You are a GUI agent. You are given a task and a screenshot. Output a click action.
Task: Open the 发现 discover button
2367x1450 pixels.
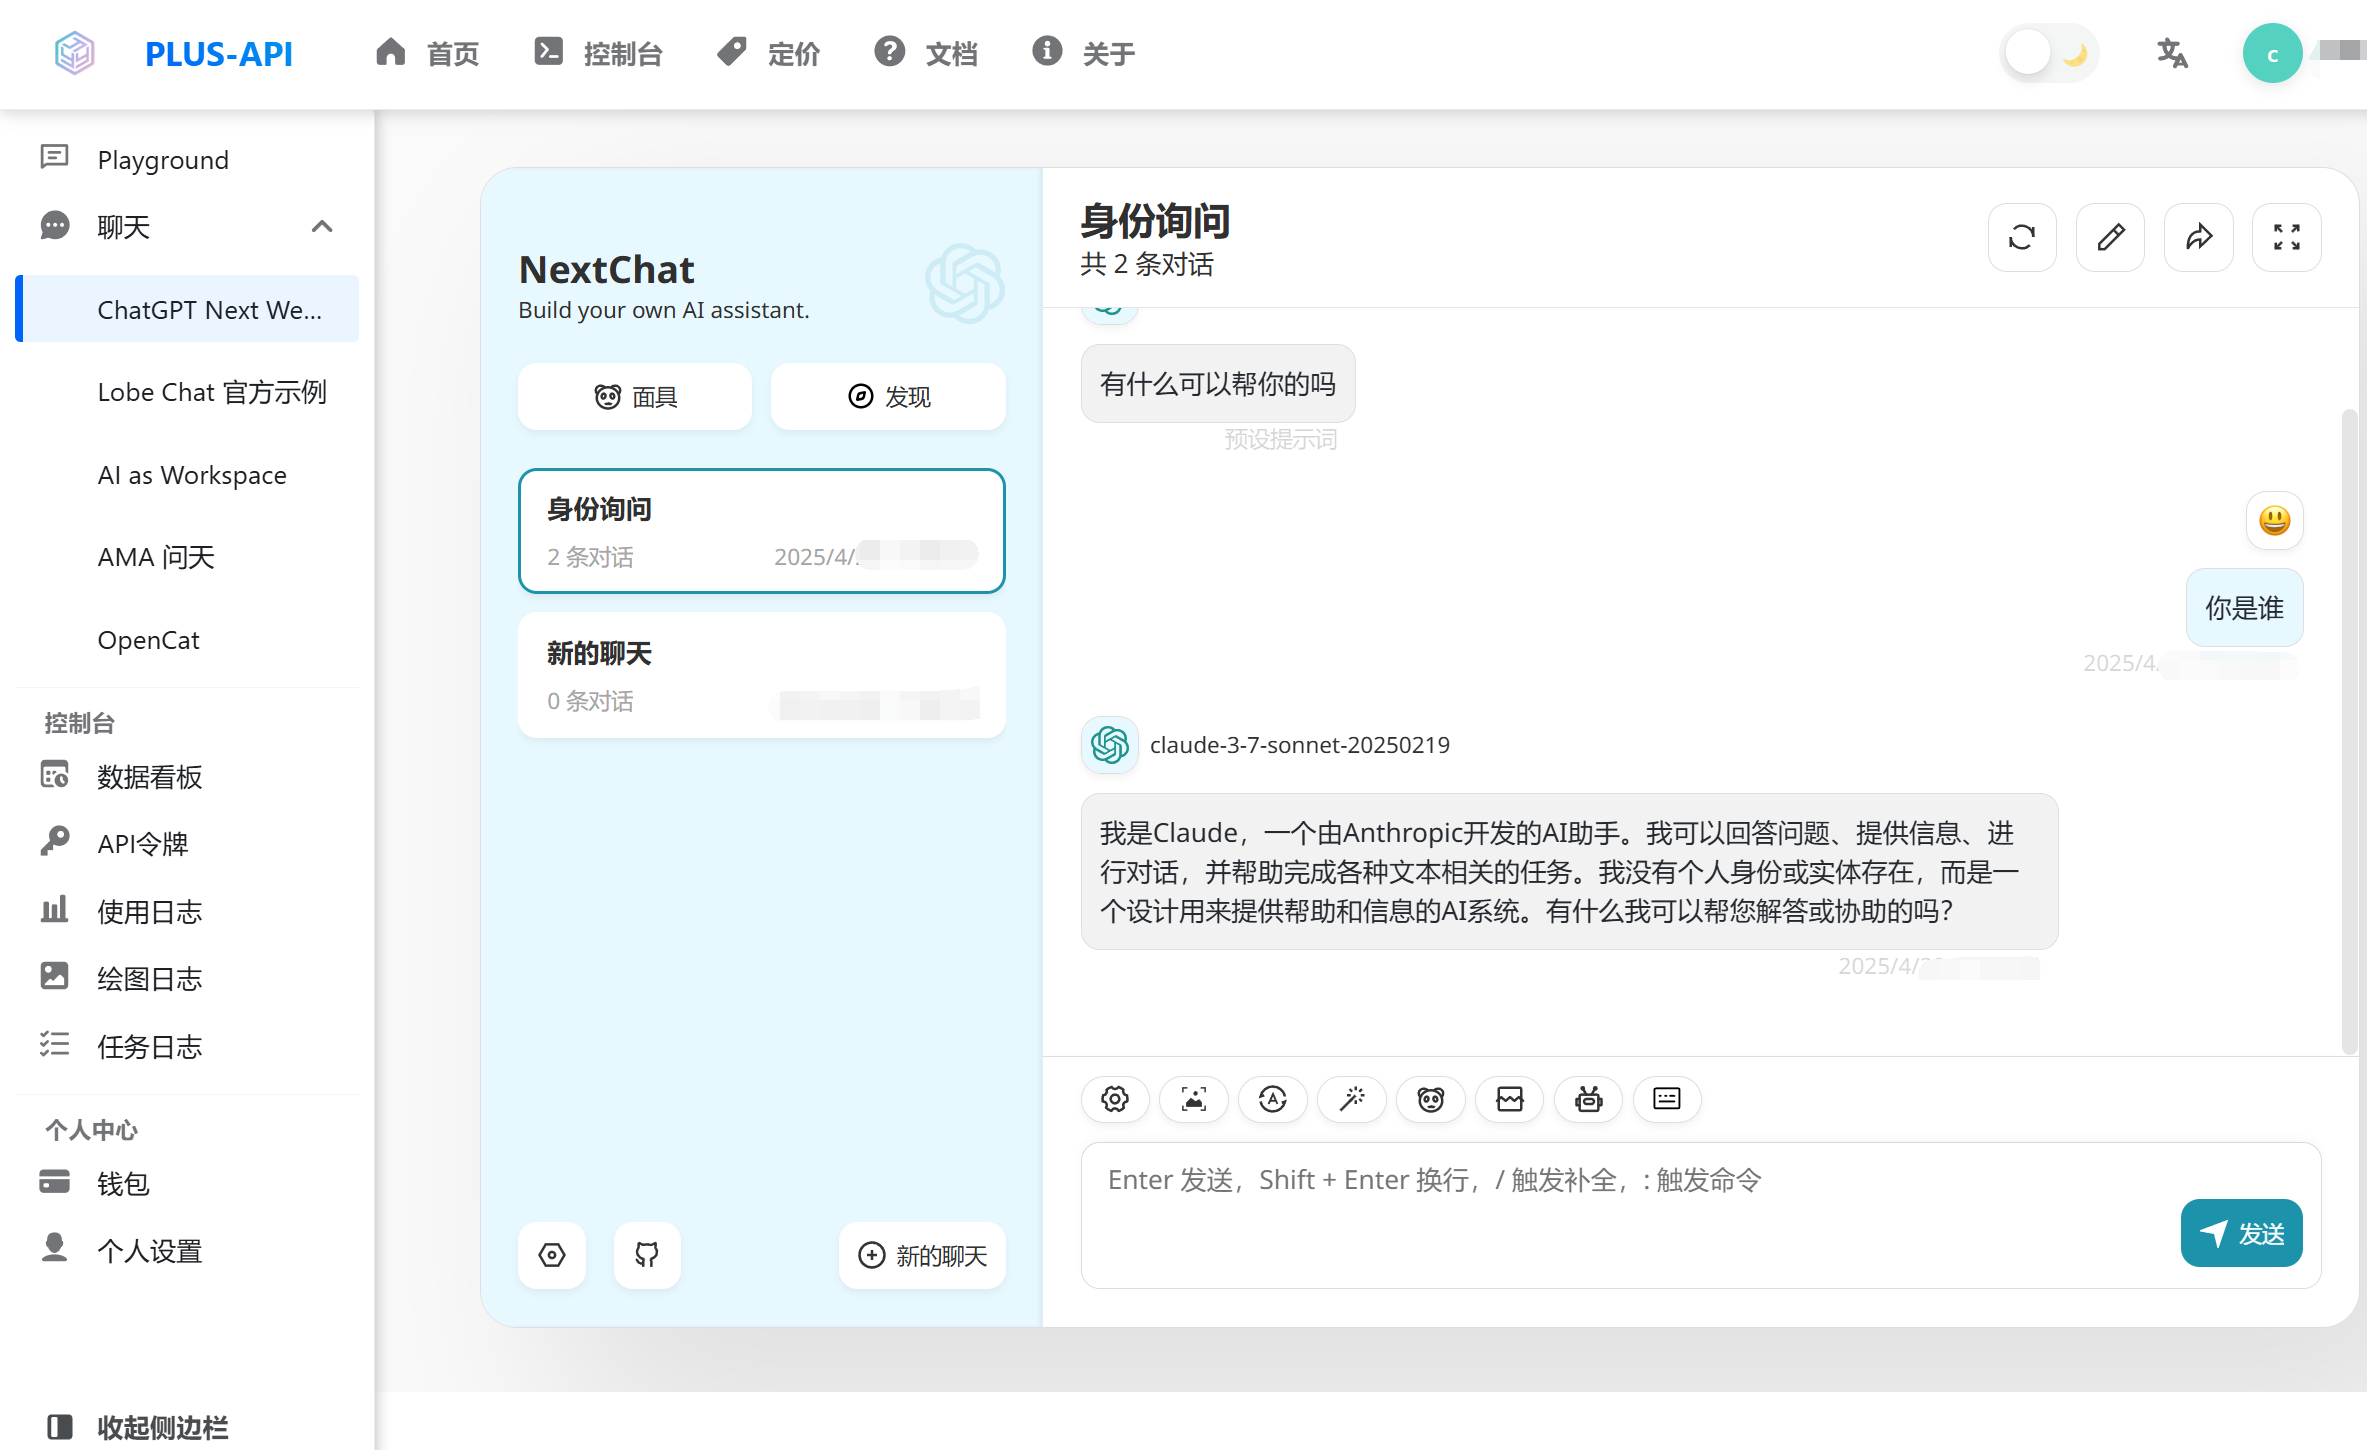coord(888,397)
